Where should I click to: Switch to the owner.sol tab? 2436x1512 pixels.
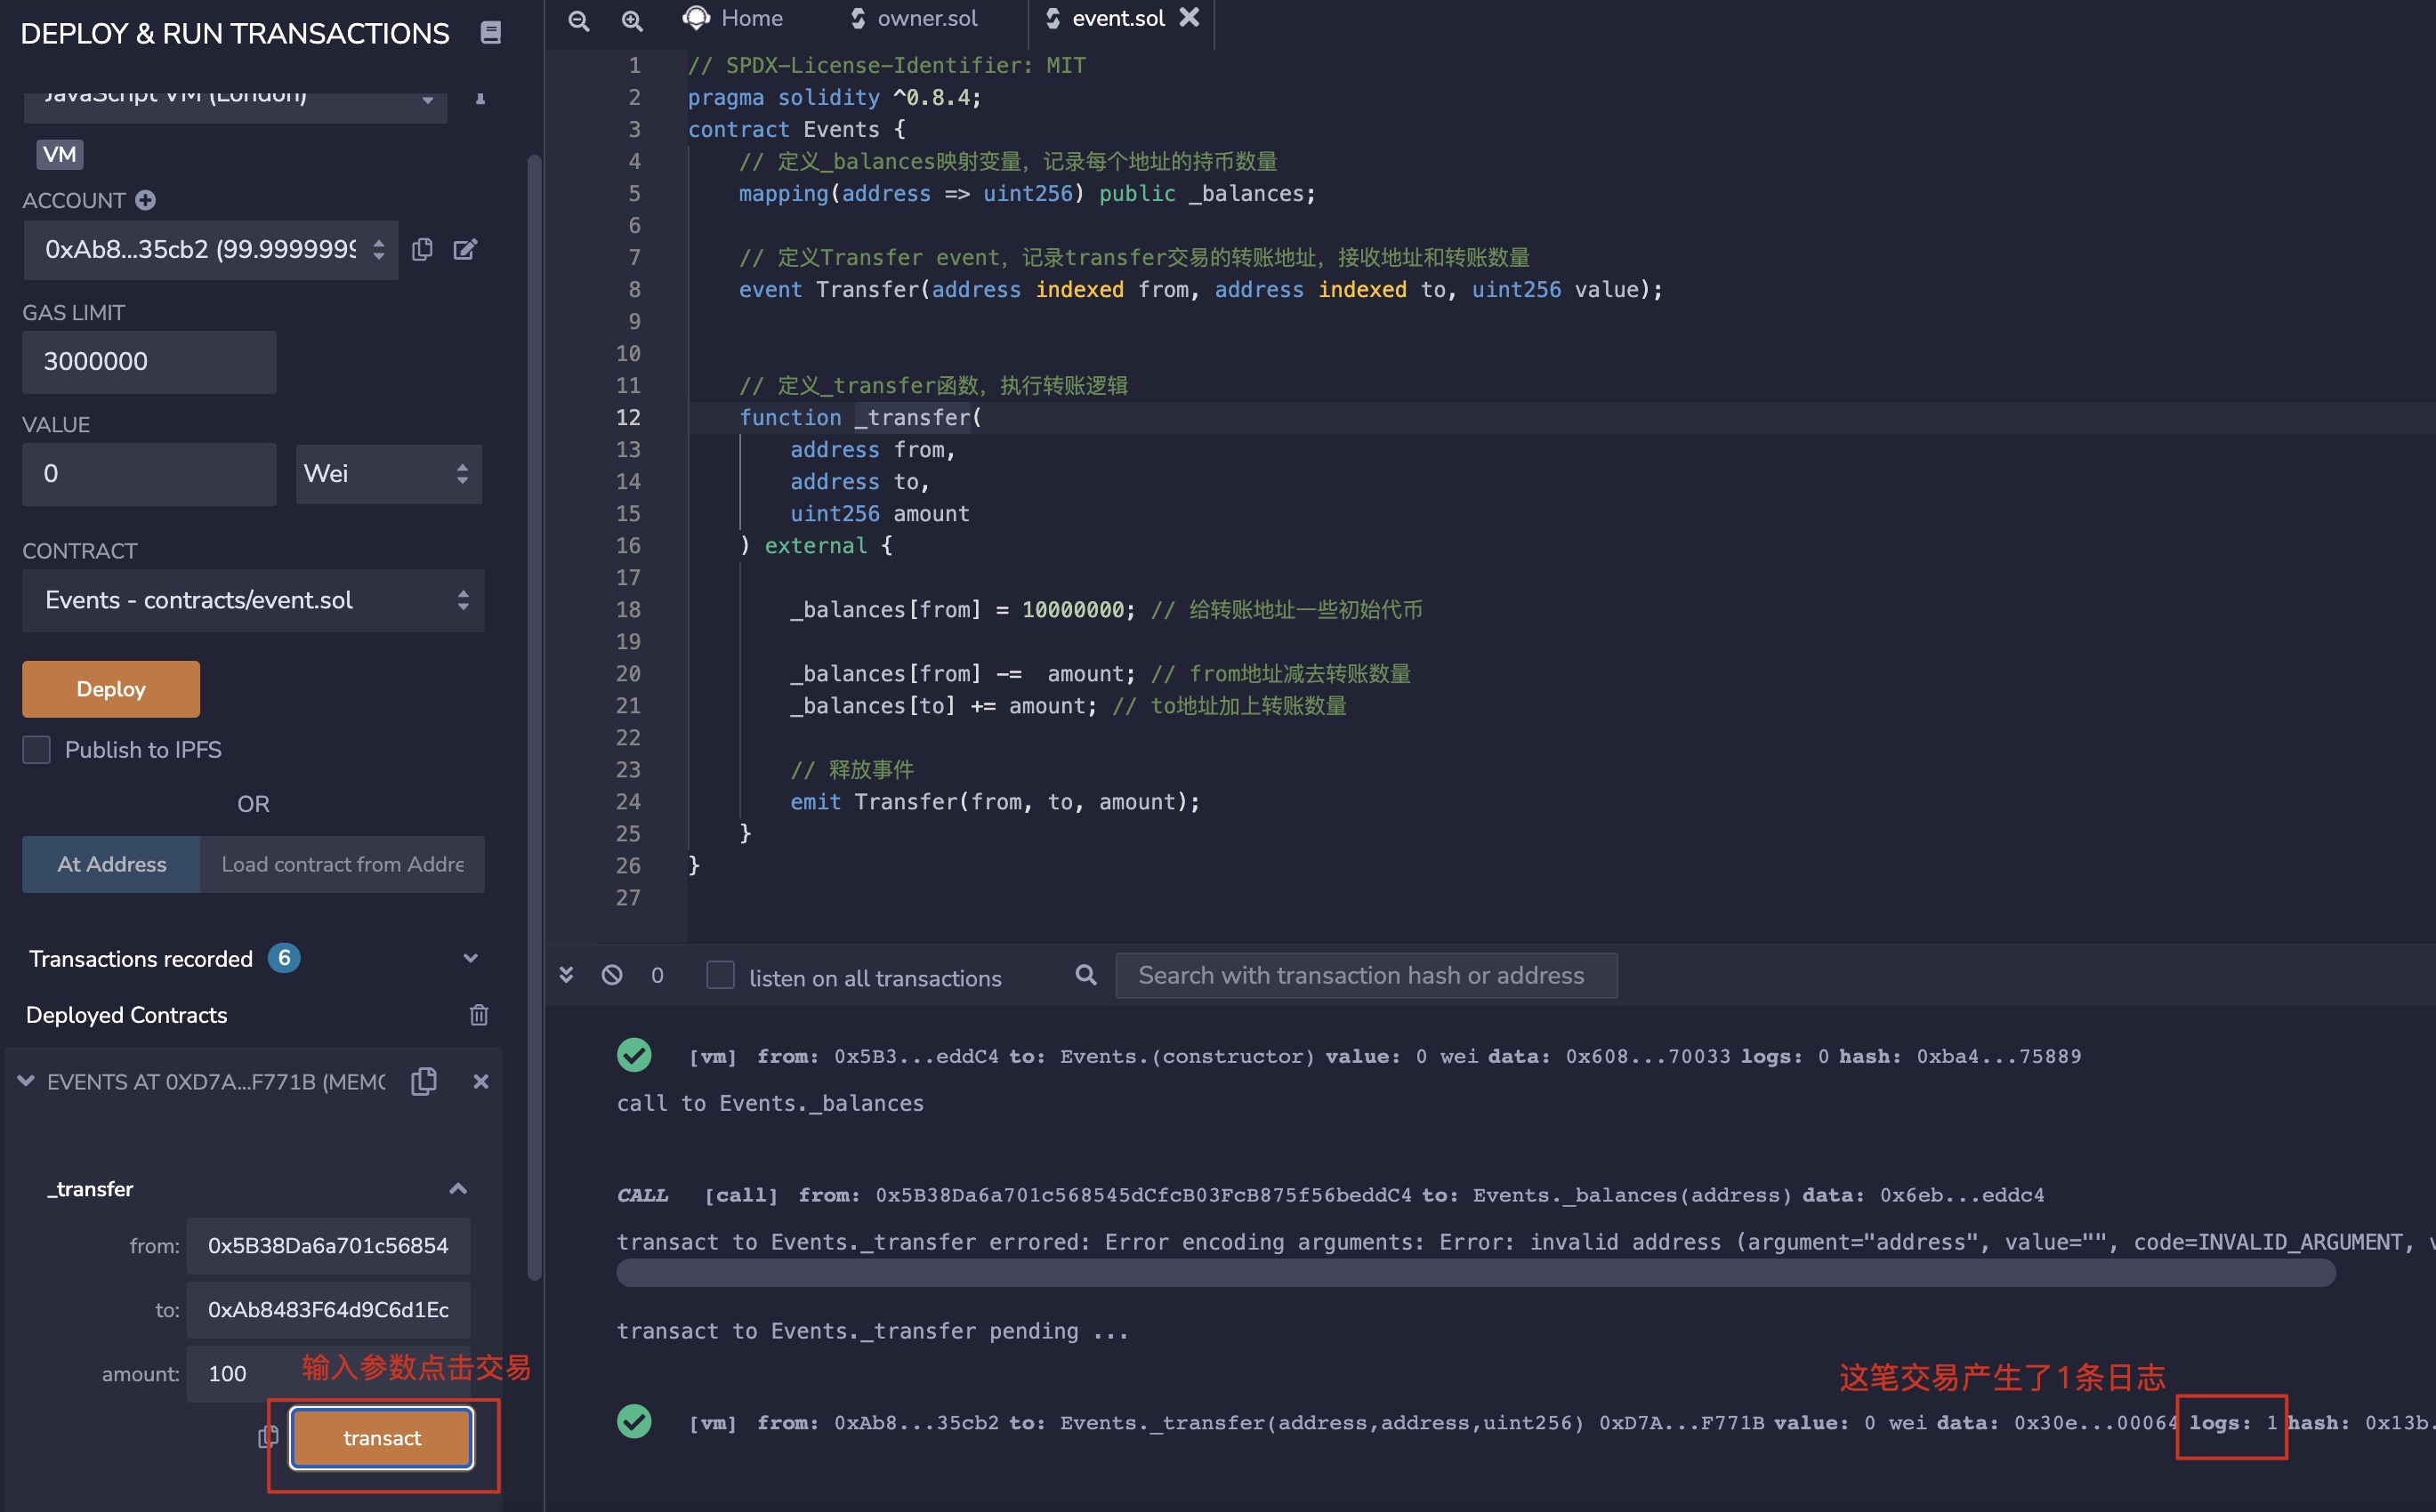[x=914, y=18]
